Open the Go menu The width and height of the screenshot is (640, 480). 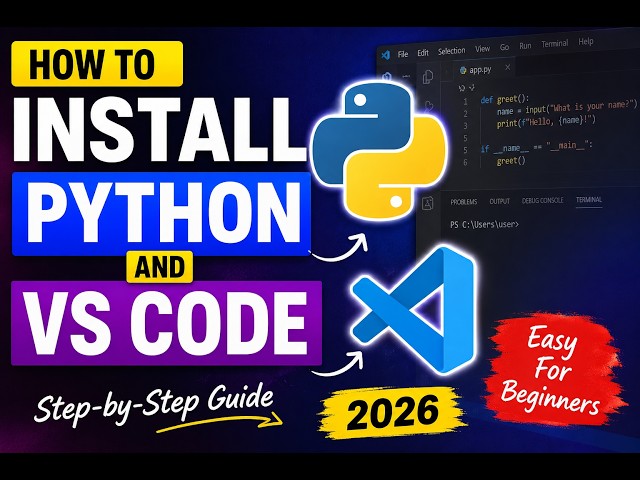[504, 47]
